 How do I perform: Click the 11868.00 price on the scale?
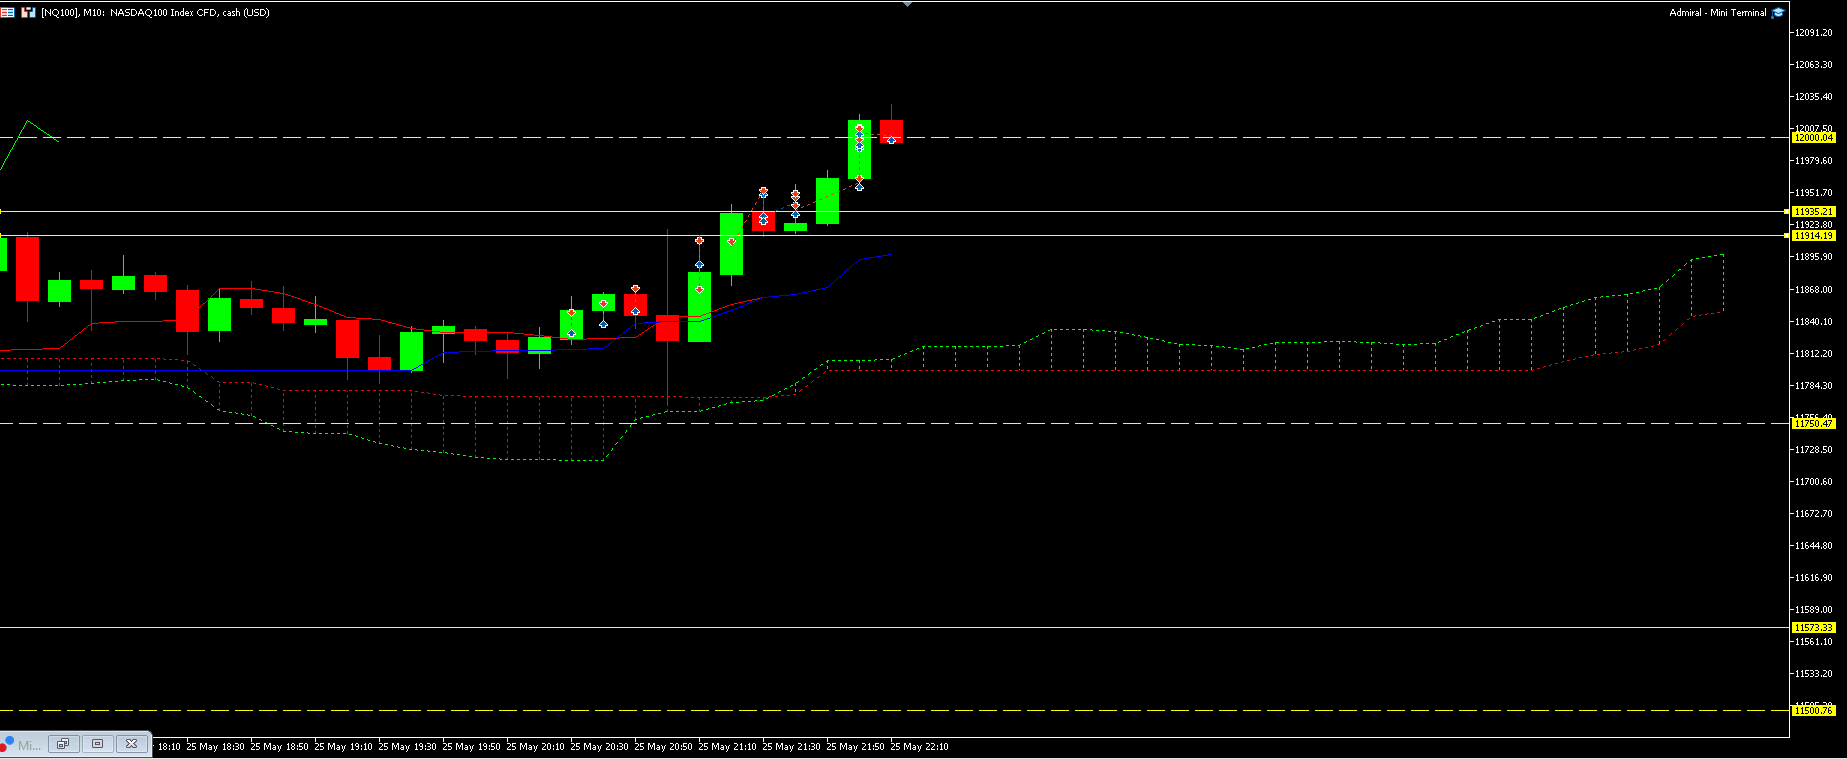coord(1814,290)
